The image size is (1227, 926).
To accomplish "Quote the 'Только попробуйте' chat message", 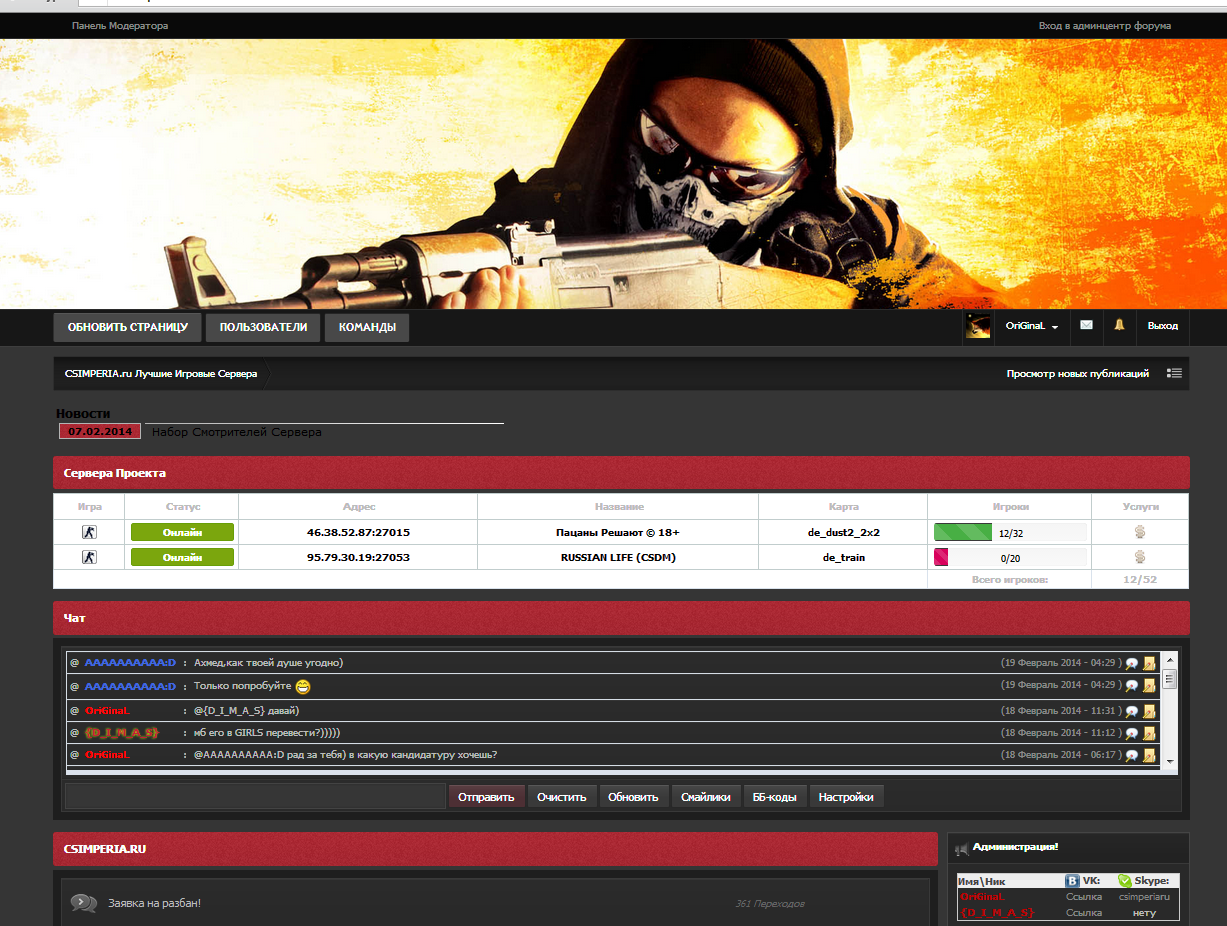I will 1132,686.
